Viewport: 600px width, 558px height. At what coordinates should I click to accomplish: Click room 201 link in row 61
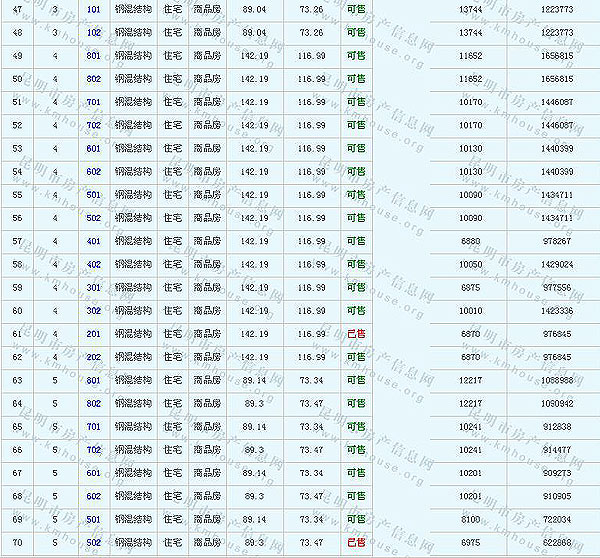point(94,334)
